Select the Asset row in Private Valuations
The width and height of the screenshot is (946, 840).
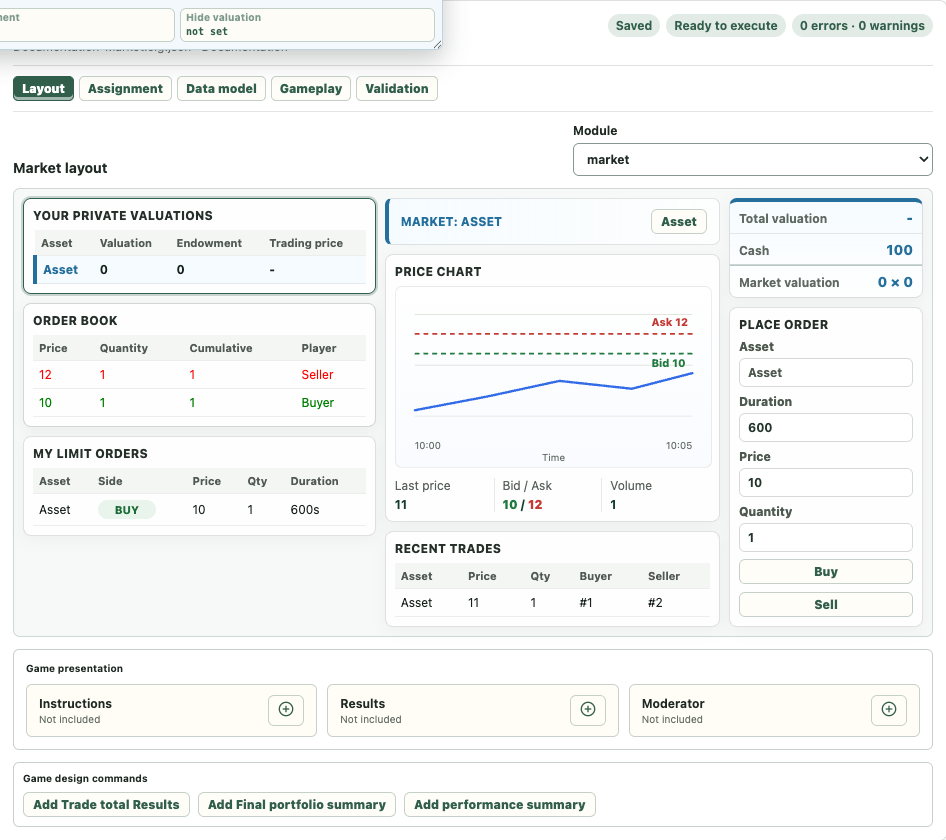coord(200,270)
